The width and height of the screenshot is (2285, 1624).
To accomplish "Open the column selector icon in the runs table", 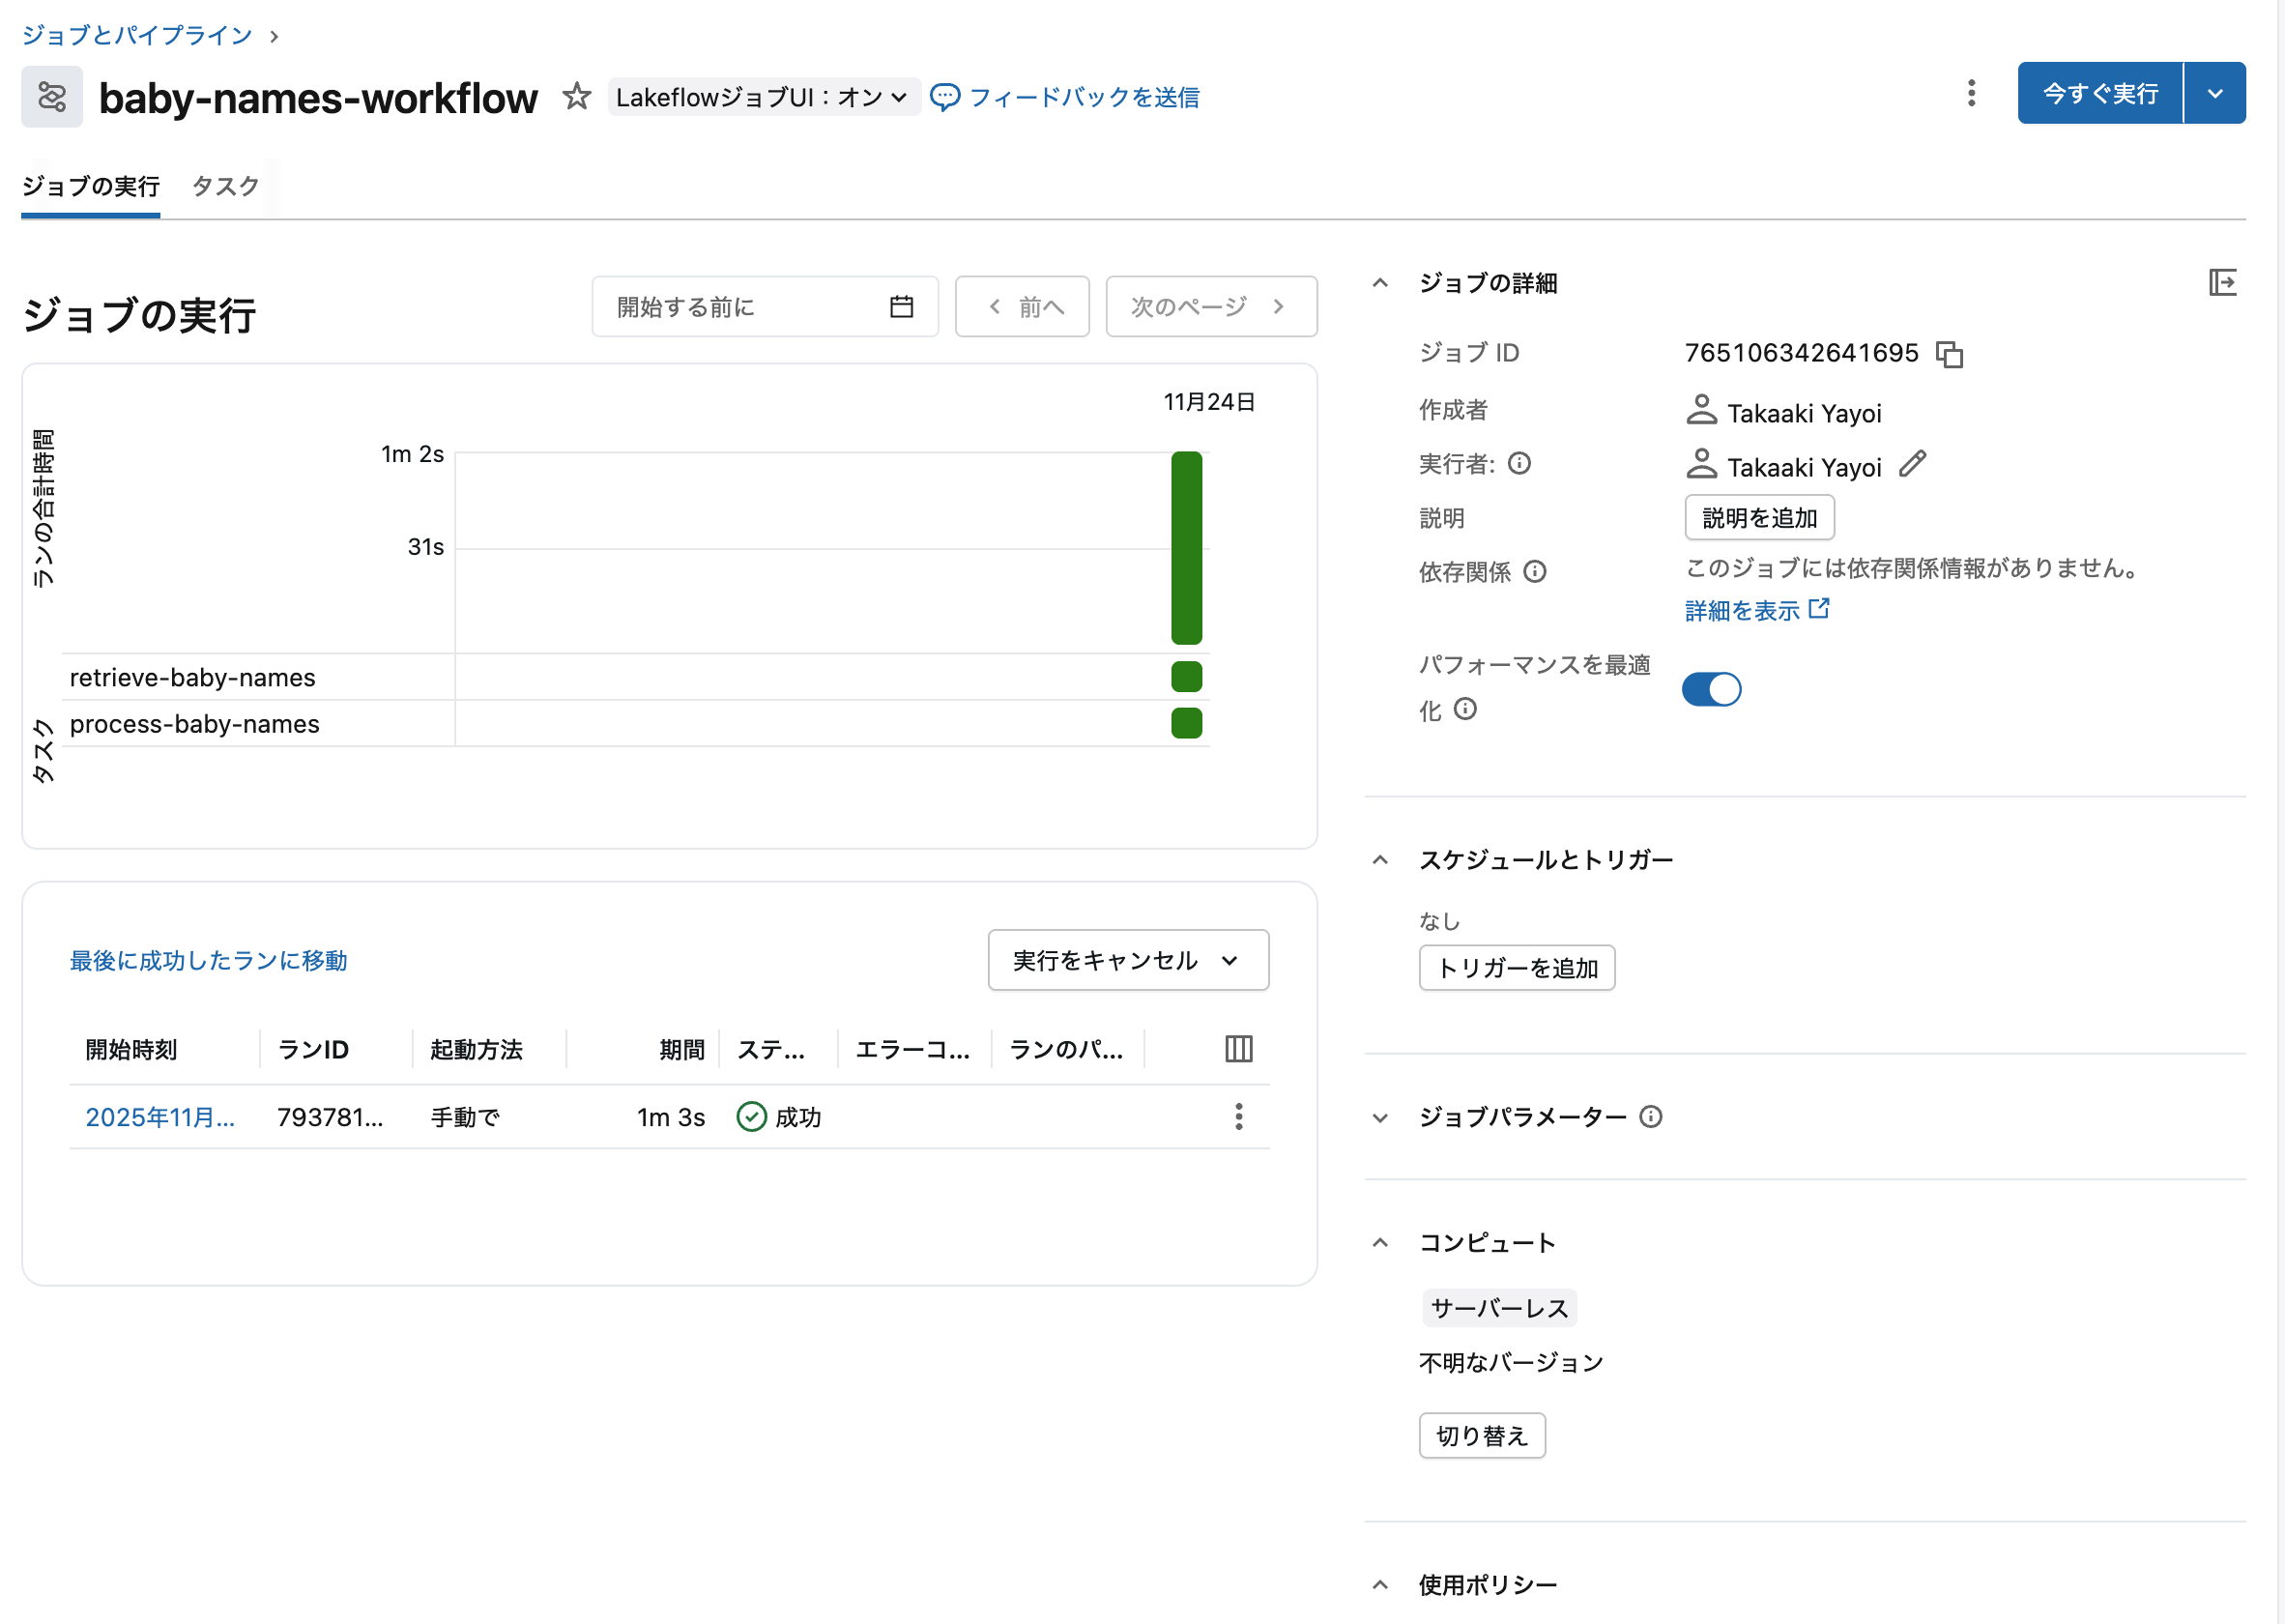I will [x=1237, y=1049].
